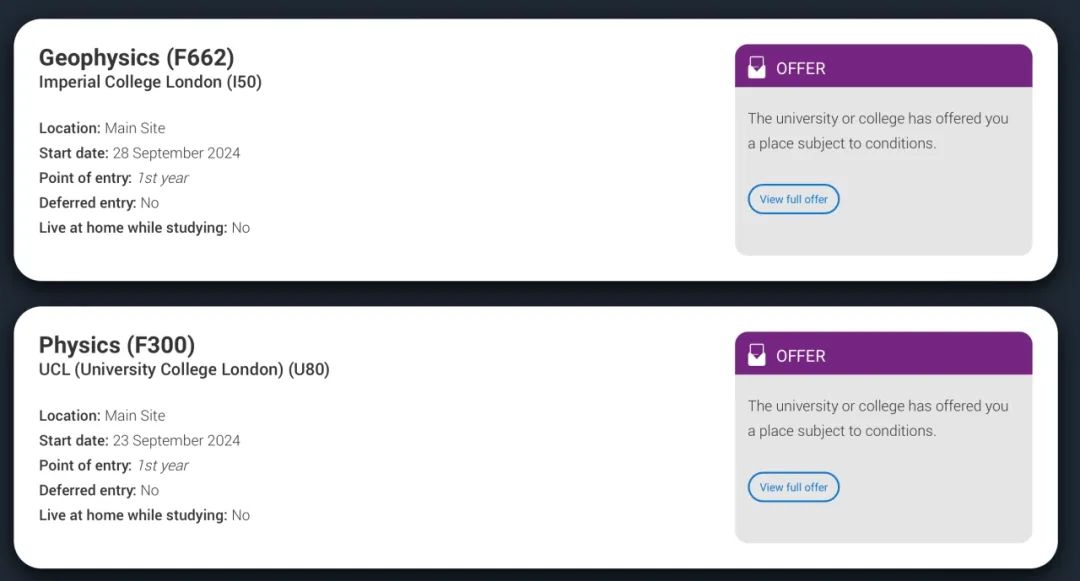Click Location: Main Site on the Physics card
The height and width of the screenshot is (581, 1080).
pyautogui.click(x=102, y=415)
